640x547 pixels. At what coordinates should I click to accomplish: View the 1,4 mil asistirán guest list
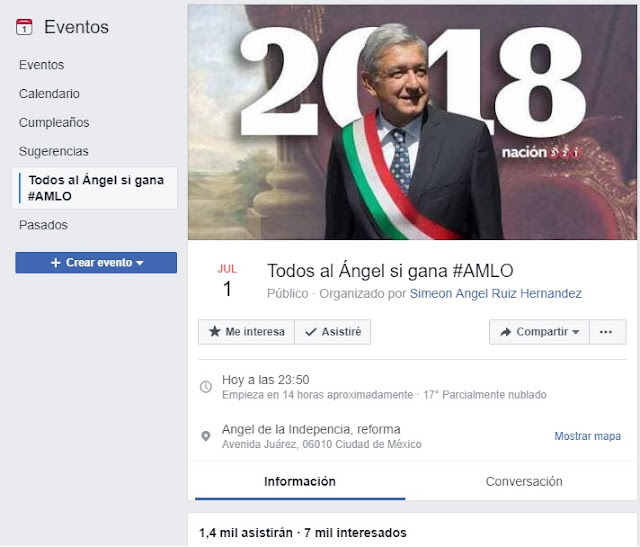click(246, 533)
